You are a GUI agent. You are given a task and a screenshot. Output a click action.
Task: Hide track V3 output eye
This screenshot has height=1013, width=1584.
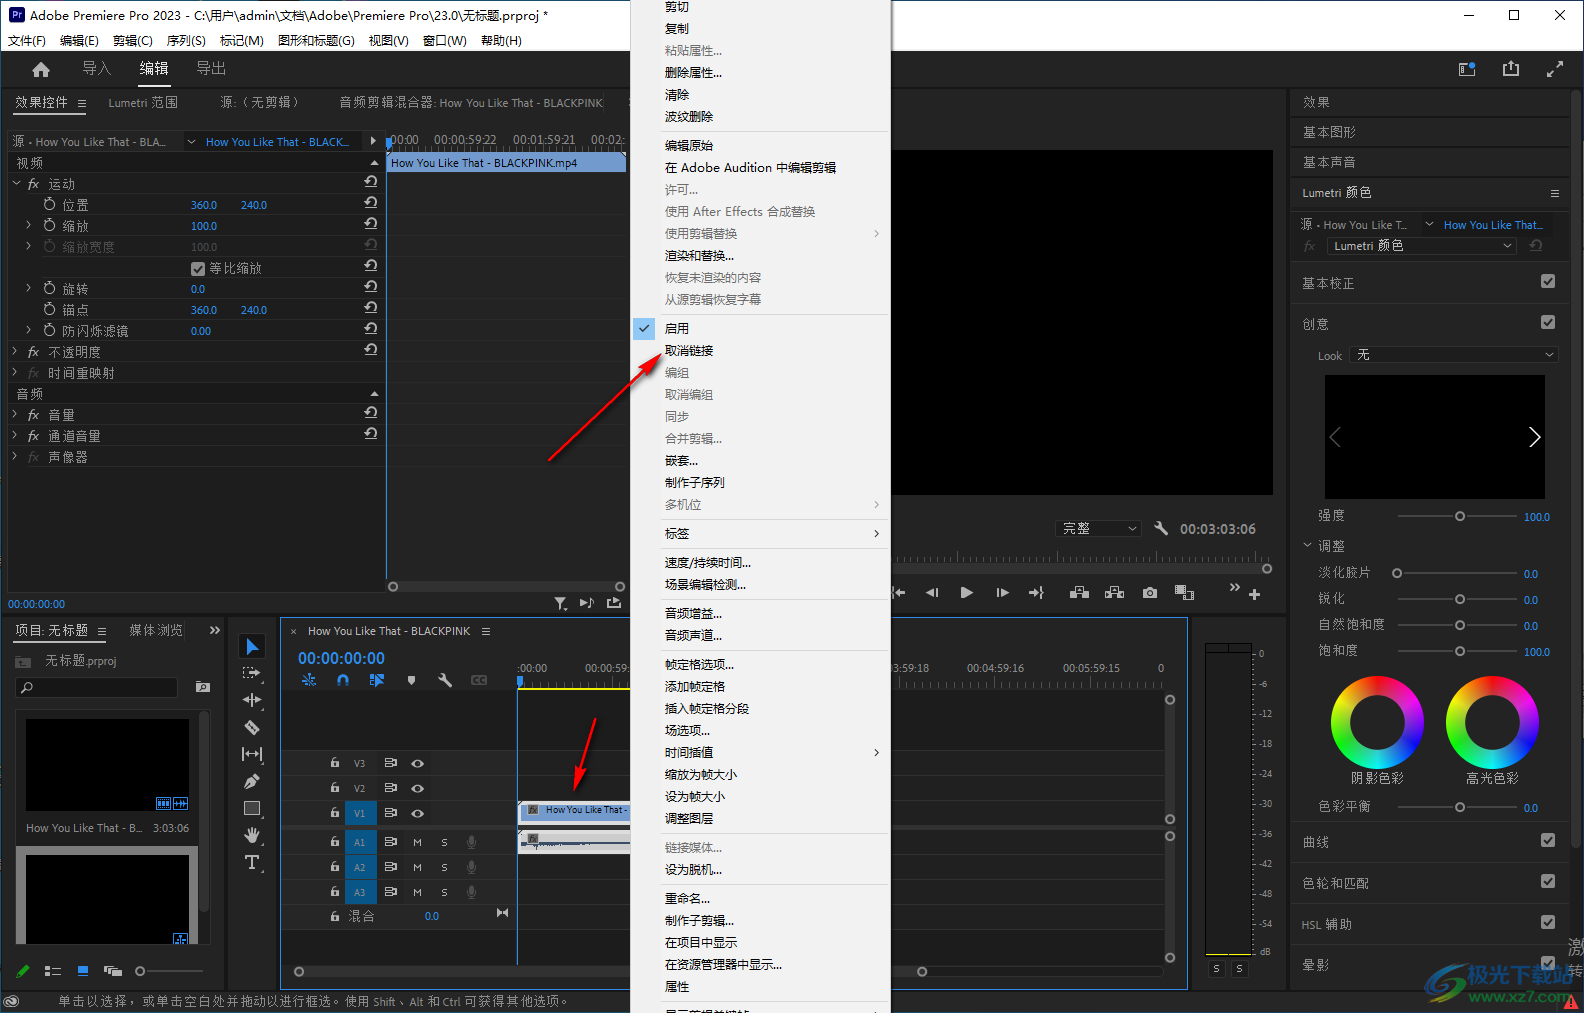418,763
